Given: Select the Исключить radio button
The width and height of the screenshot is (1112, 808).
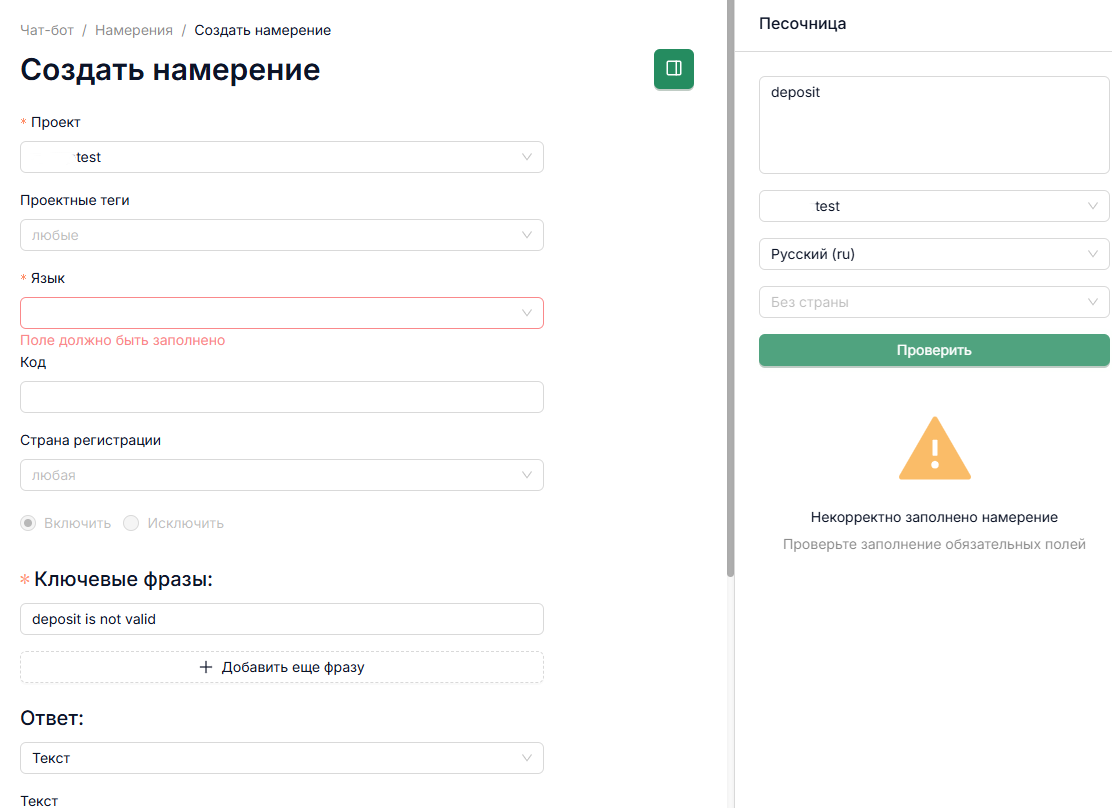Looking at the screenshot, I should [x=131, y=523].
